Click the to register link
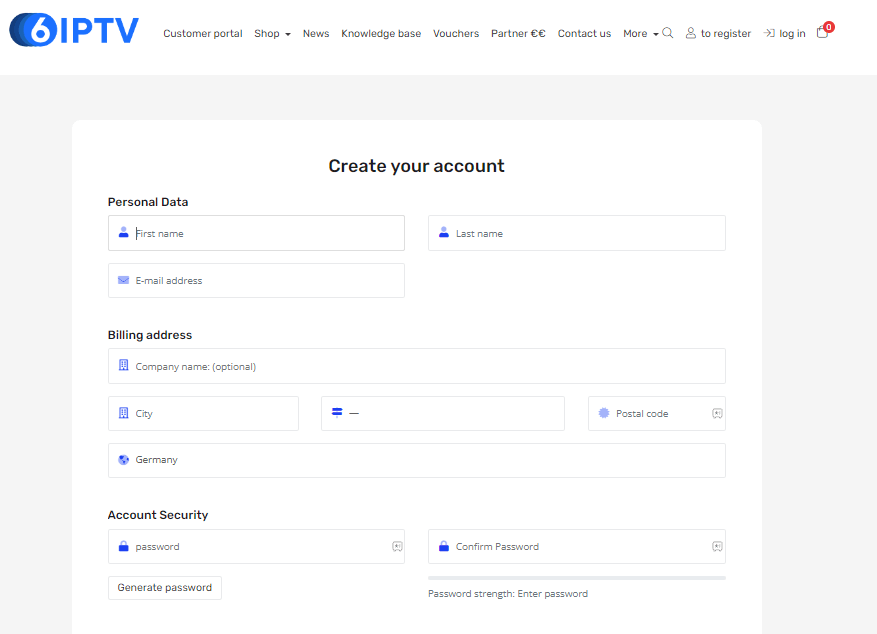Screen dimensions: 877x634 718,34
